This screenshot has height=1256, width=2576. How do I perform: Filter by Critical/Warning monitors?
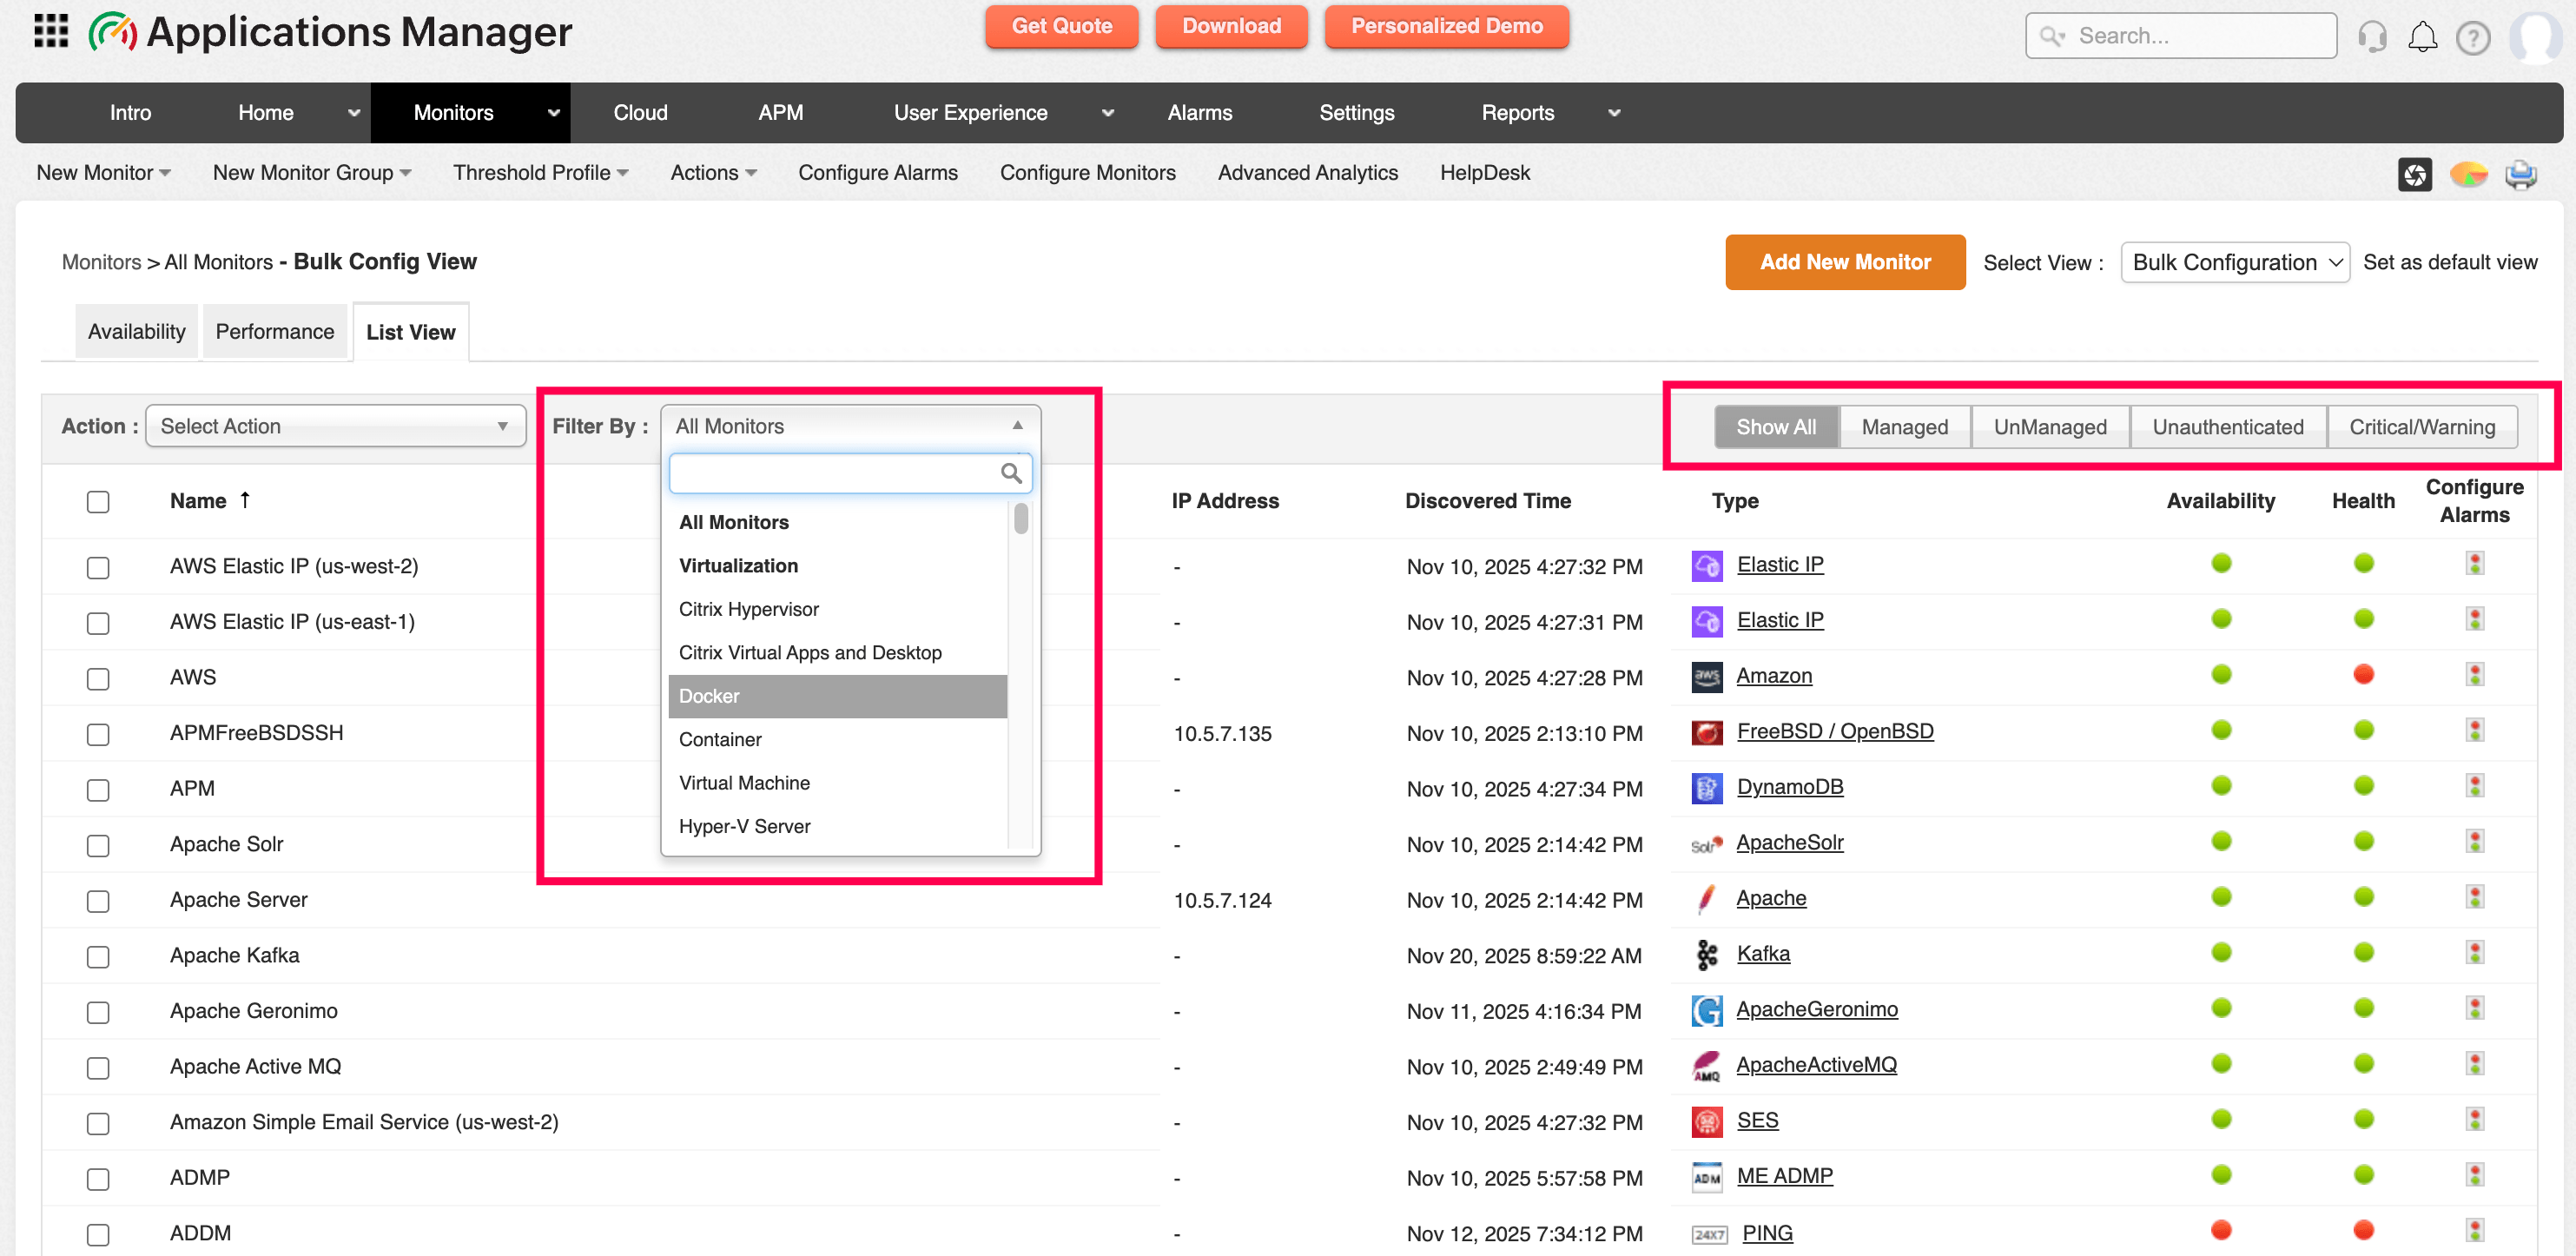(2422, 427)
